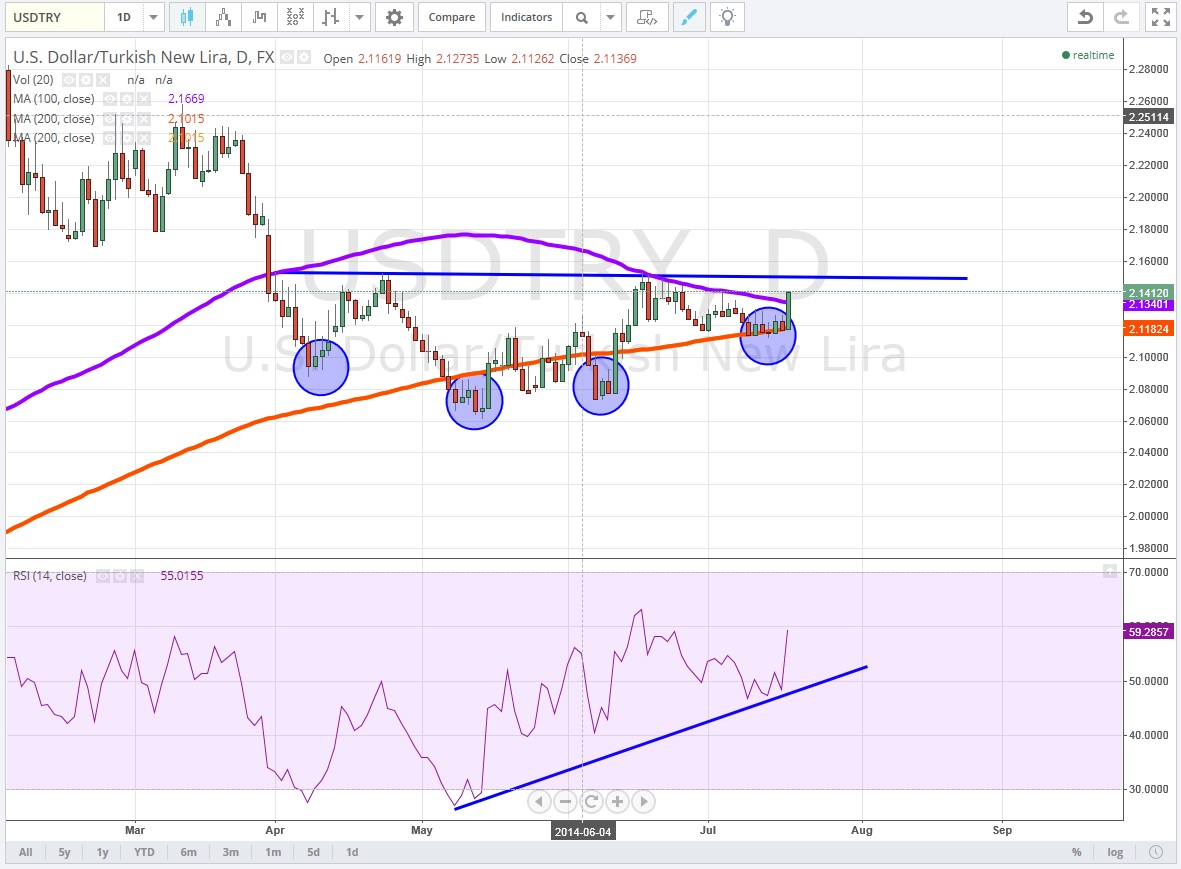Expand the 1D interval dropdown arrow

point(153,17)
